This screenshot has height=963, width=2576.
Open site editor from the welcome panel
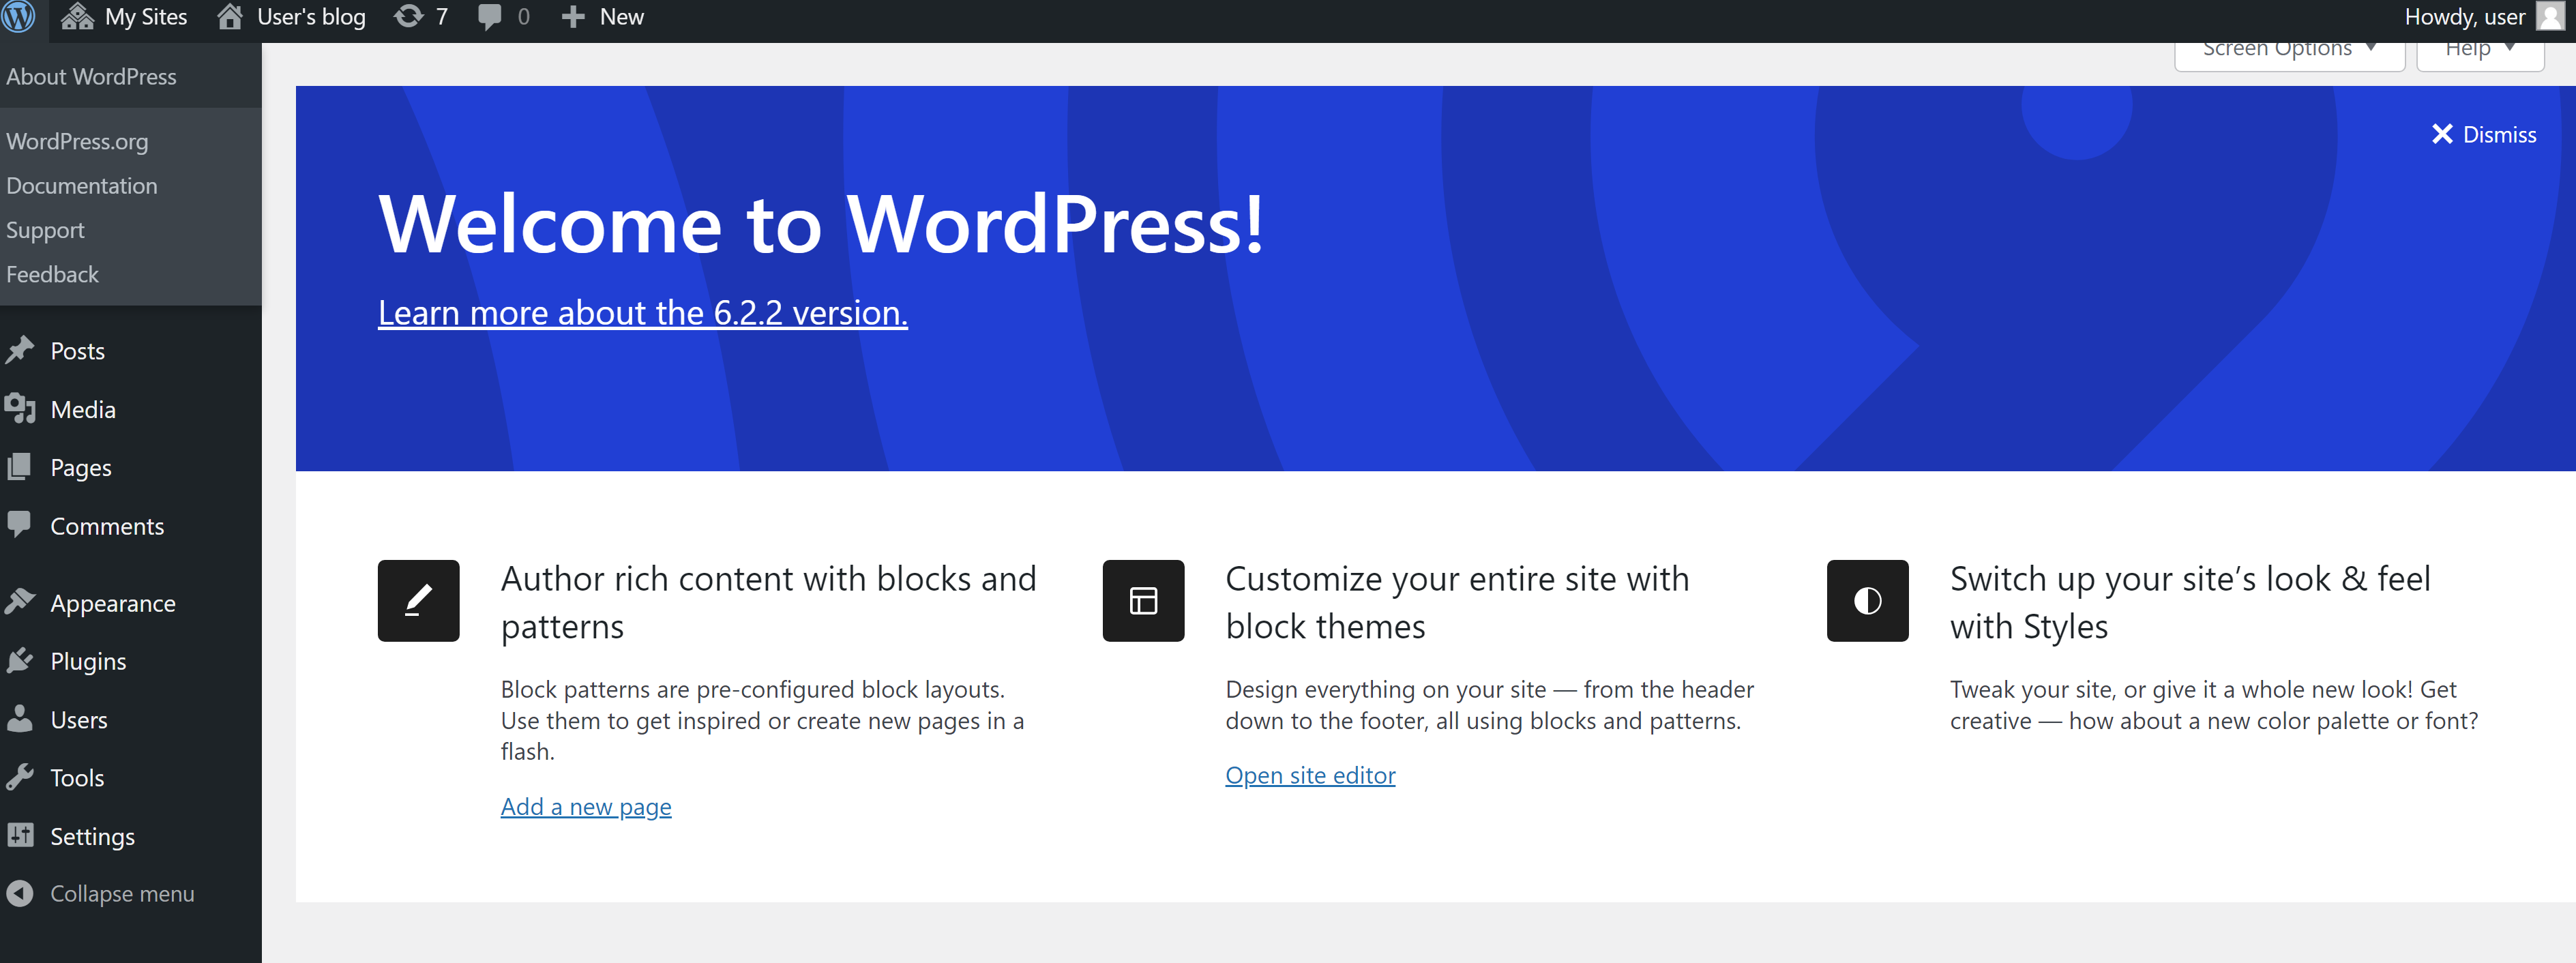point(1310,774)
